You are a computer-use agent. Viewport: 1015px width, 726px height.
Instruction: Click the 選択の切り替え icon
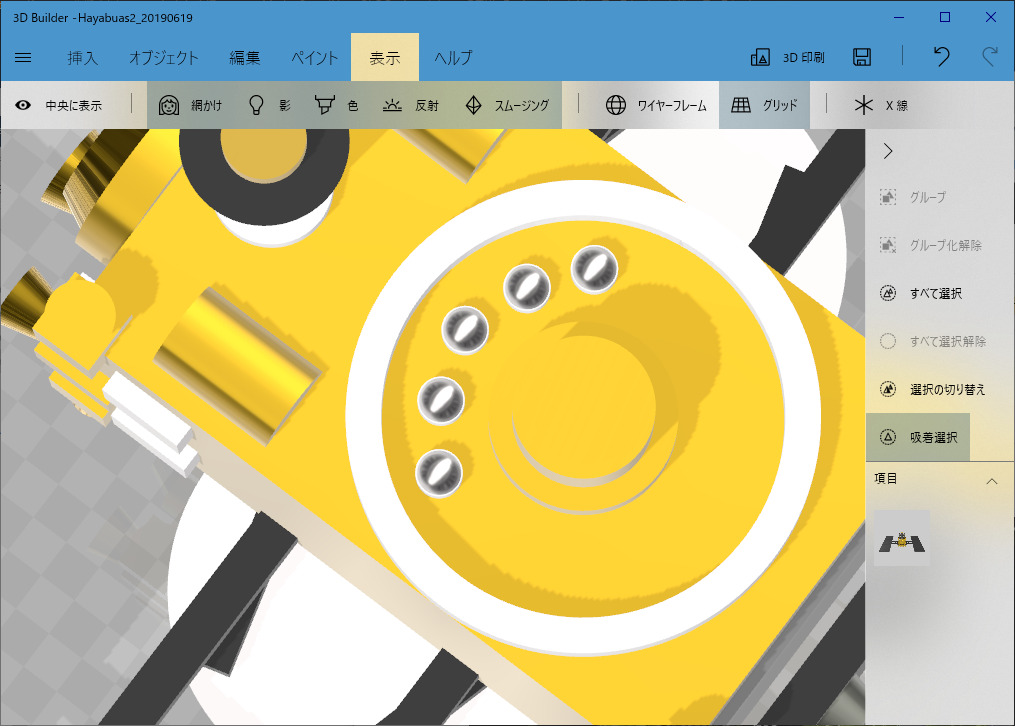(x=888, y=389)
